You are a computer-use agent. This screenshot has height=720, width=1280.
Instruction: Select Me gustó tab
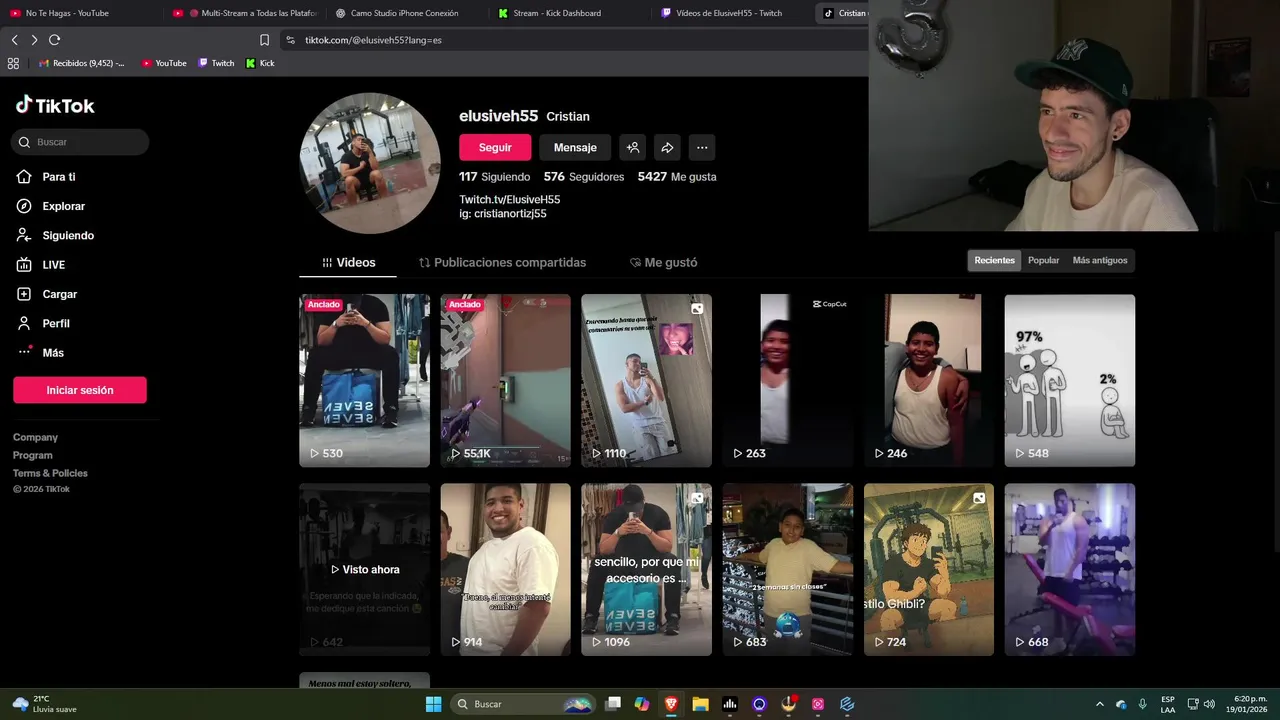pos(663,262)
